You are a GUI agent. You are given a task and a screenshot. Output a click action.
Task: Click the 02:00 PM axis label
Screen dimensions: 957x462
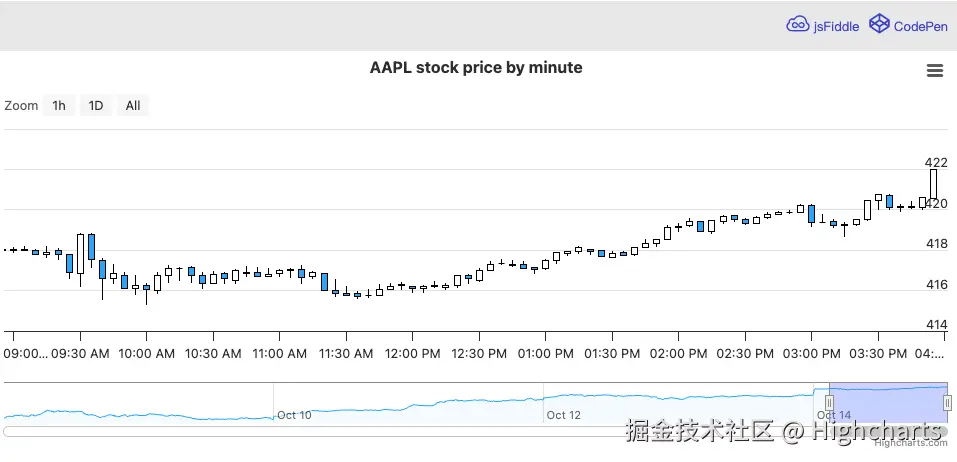click(x=679, y=353)
